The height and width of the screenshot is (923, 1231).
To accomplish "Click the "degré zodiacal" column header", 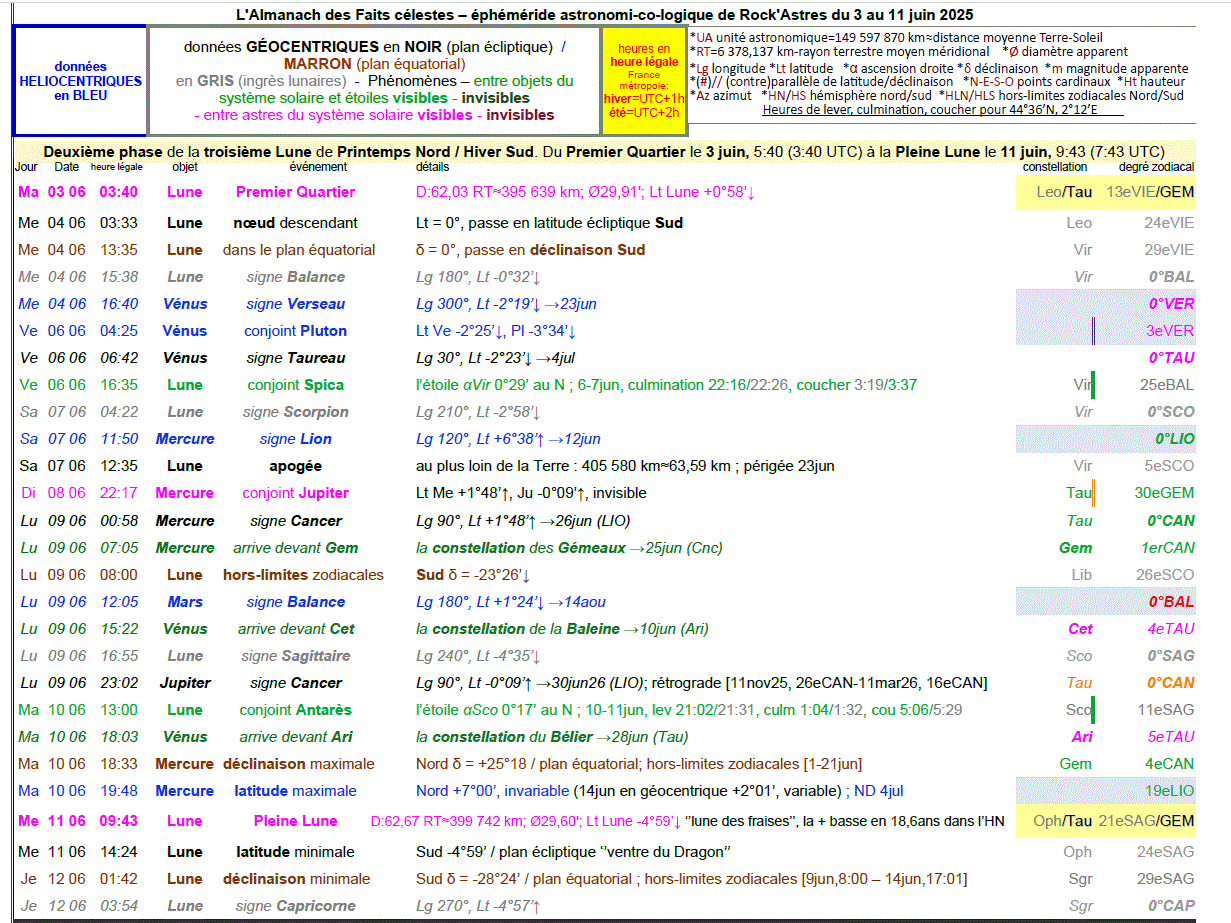I will click(1156, 167).
